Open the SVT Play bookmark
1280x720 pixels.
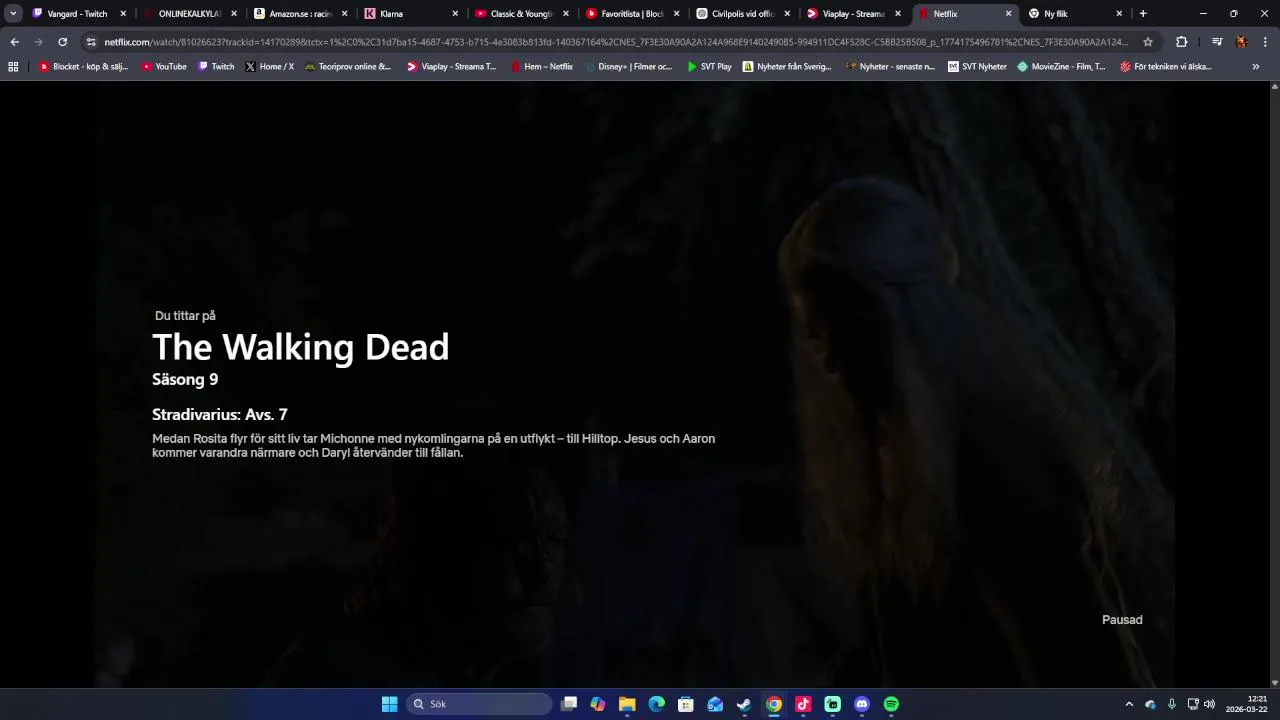pyautogui.click(x=709, y=67)
